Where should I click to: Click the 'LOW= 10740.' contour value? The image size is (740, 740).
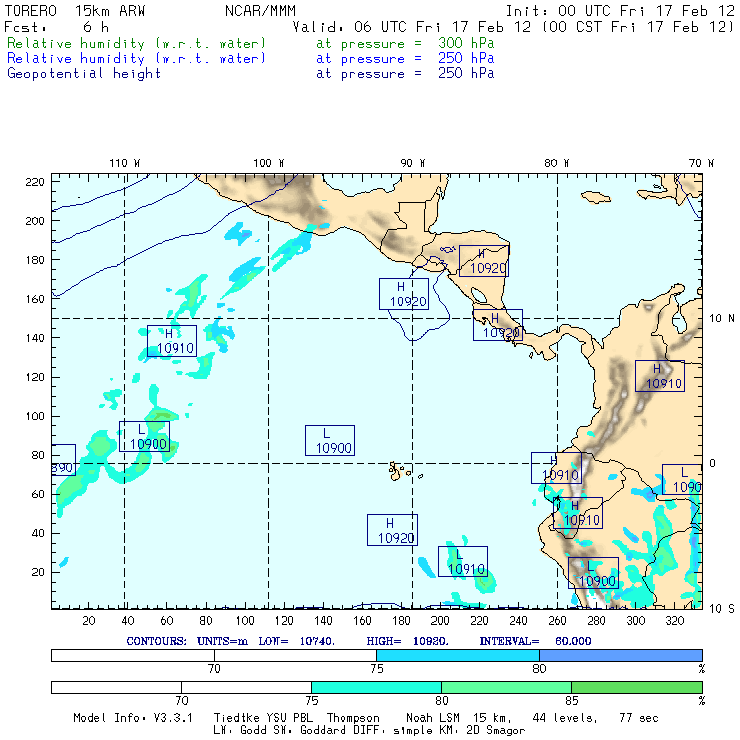pyautogui.click(x=296, y=641)
